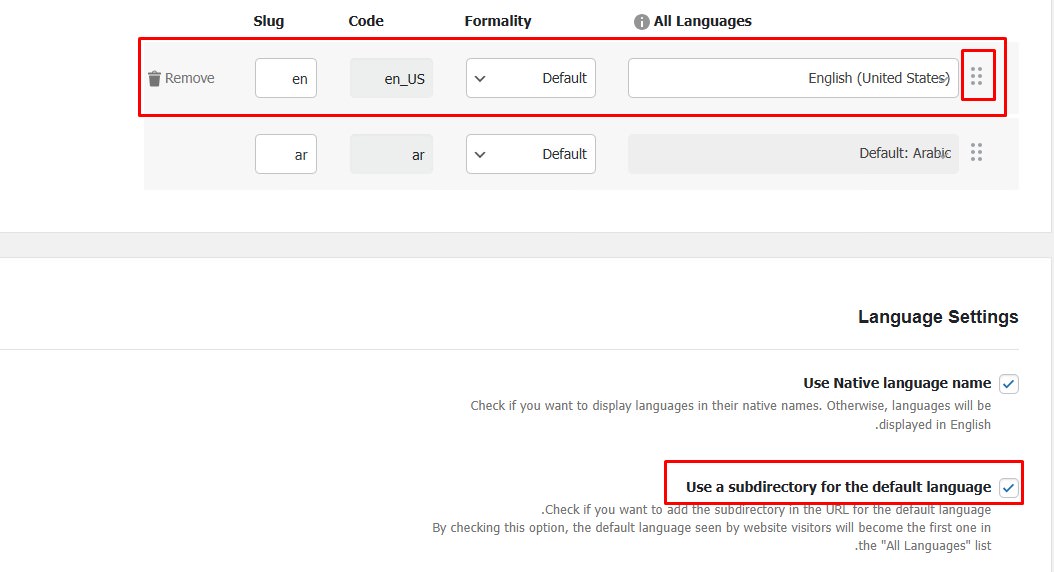
Task: Click the drag handle of the Arabic row
Action: point(977,153)
